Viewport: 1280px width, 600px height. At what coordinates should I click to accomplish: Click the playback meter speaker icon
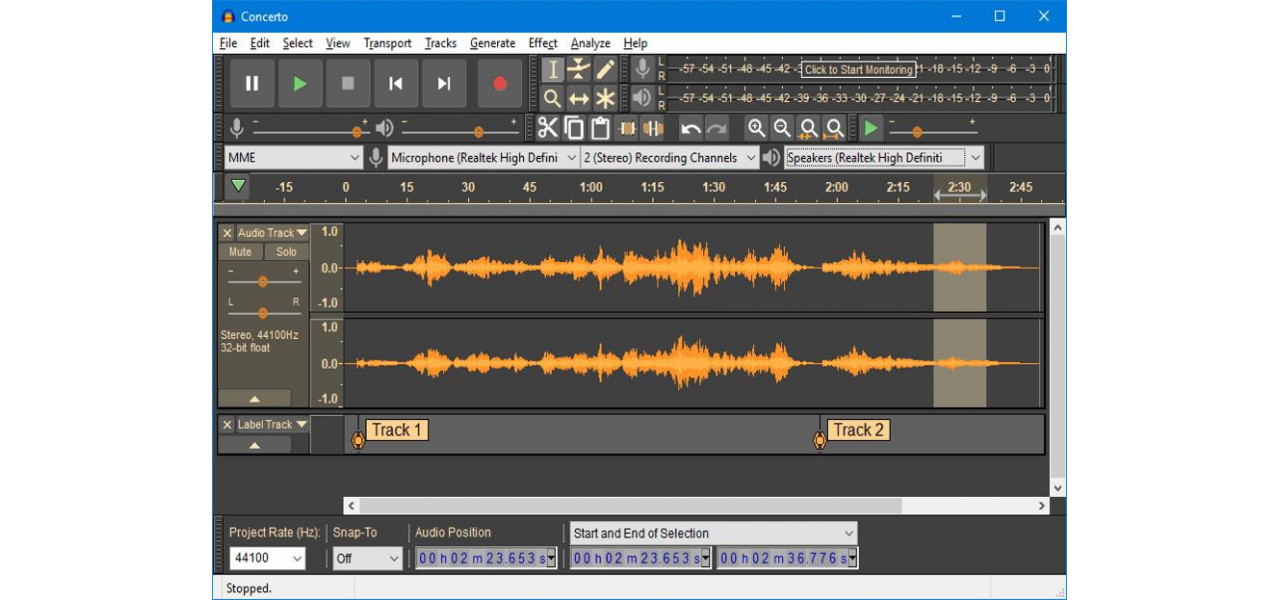643,98
